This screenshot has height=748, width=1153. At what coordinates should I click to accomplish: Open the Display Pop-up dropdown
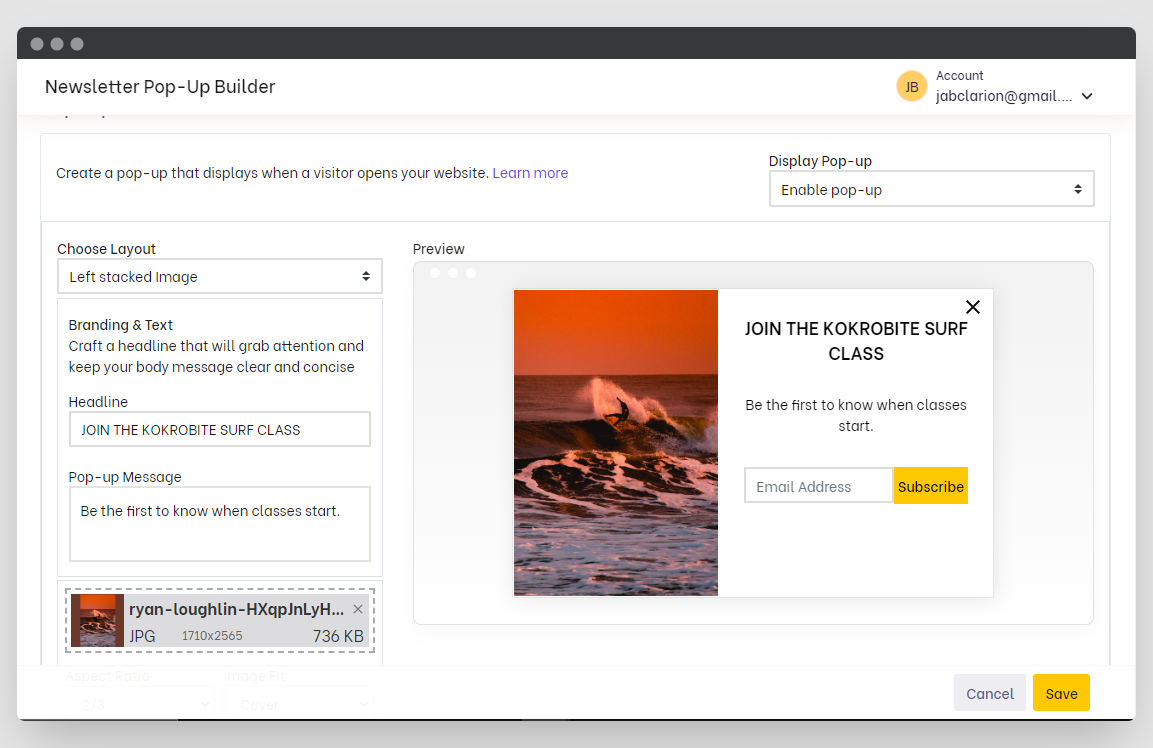(x=931, y=189)
